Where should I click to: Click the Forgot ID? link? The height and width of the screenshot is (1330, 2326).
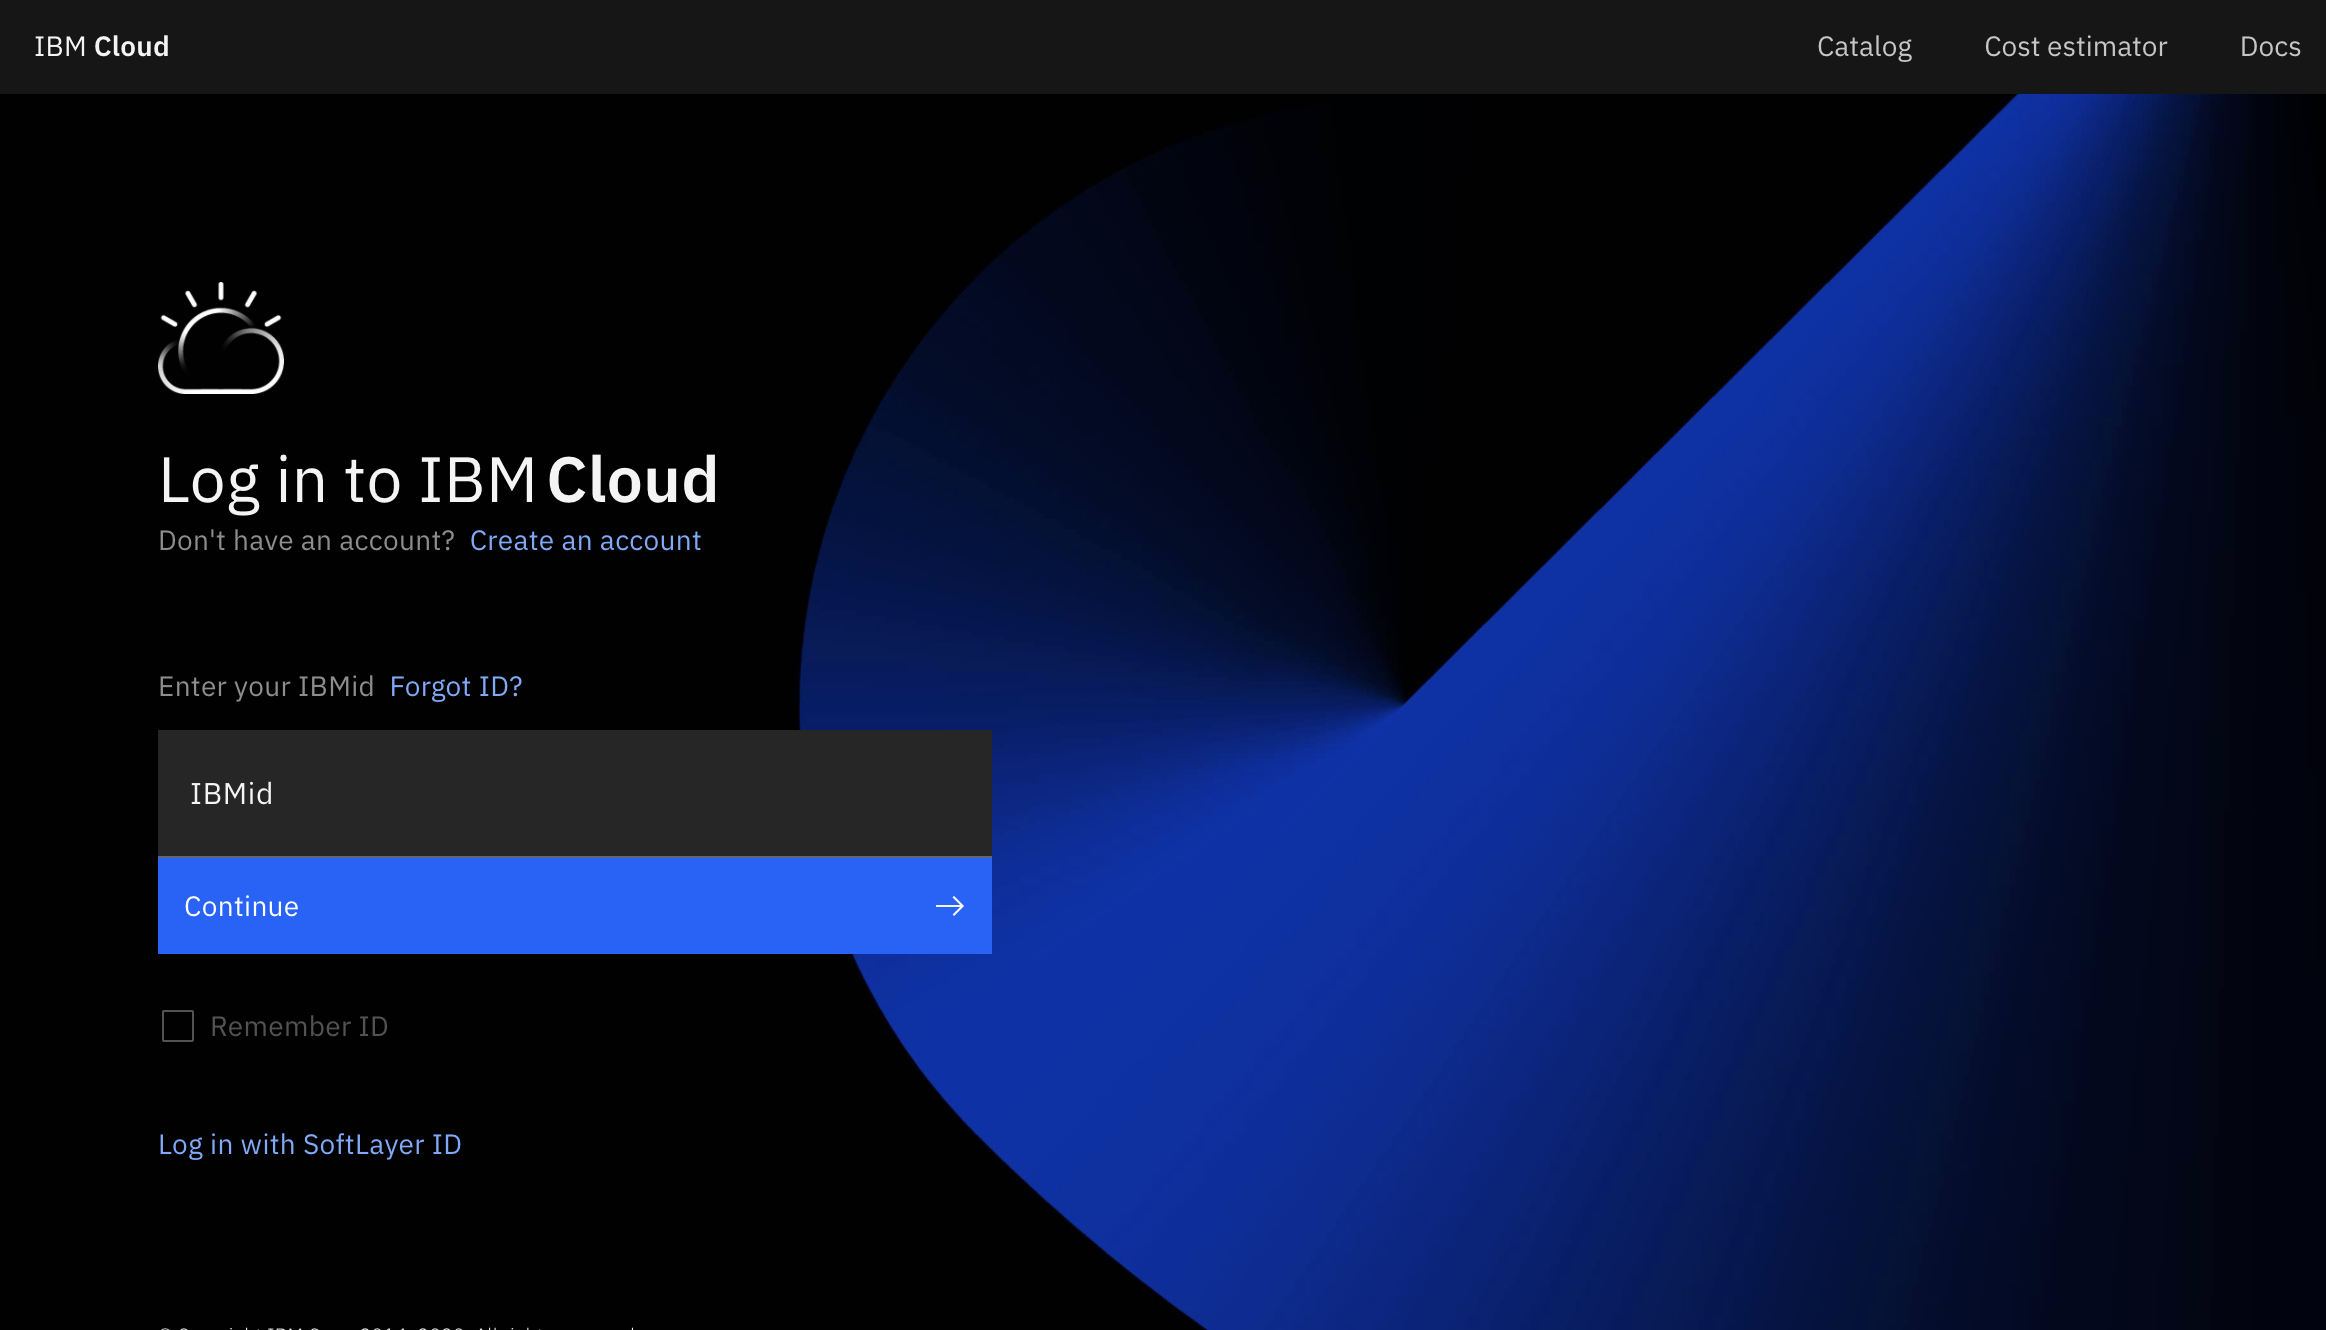point(456,687)
